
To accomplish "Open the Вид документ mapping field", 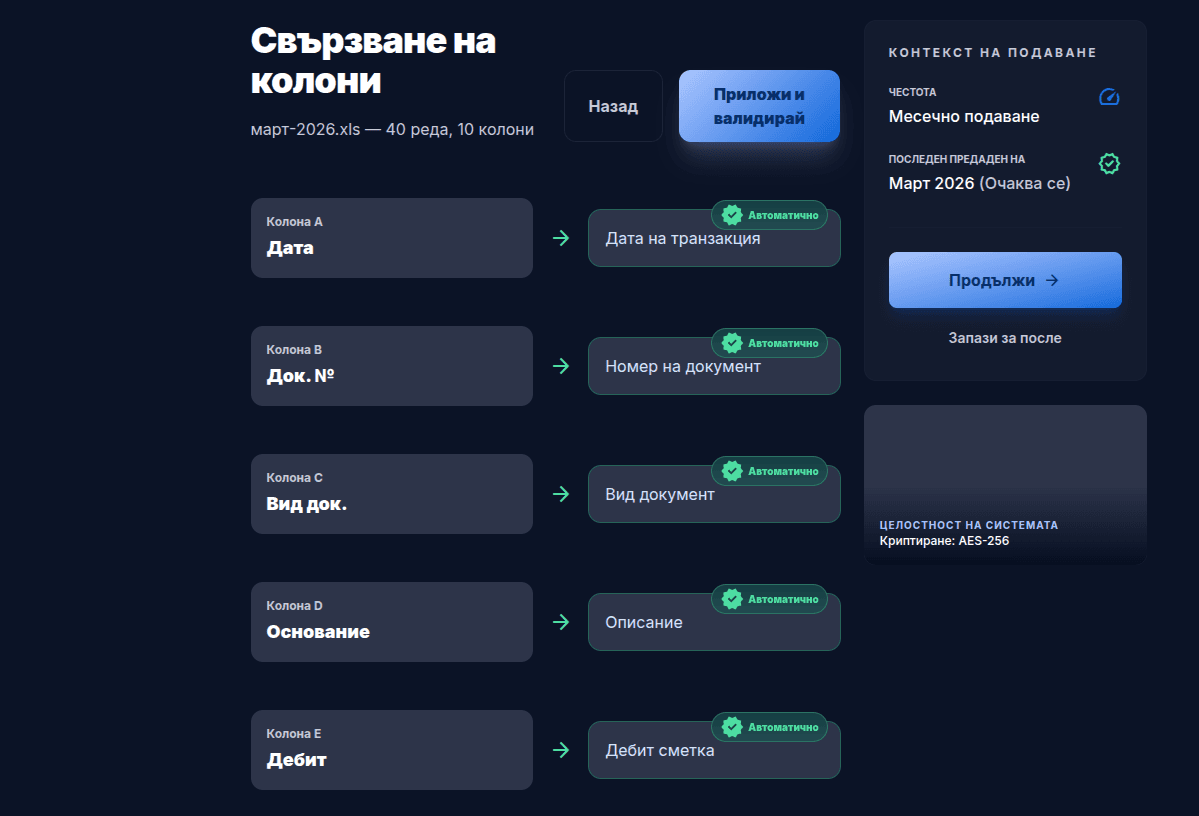I will coord(714,494).
